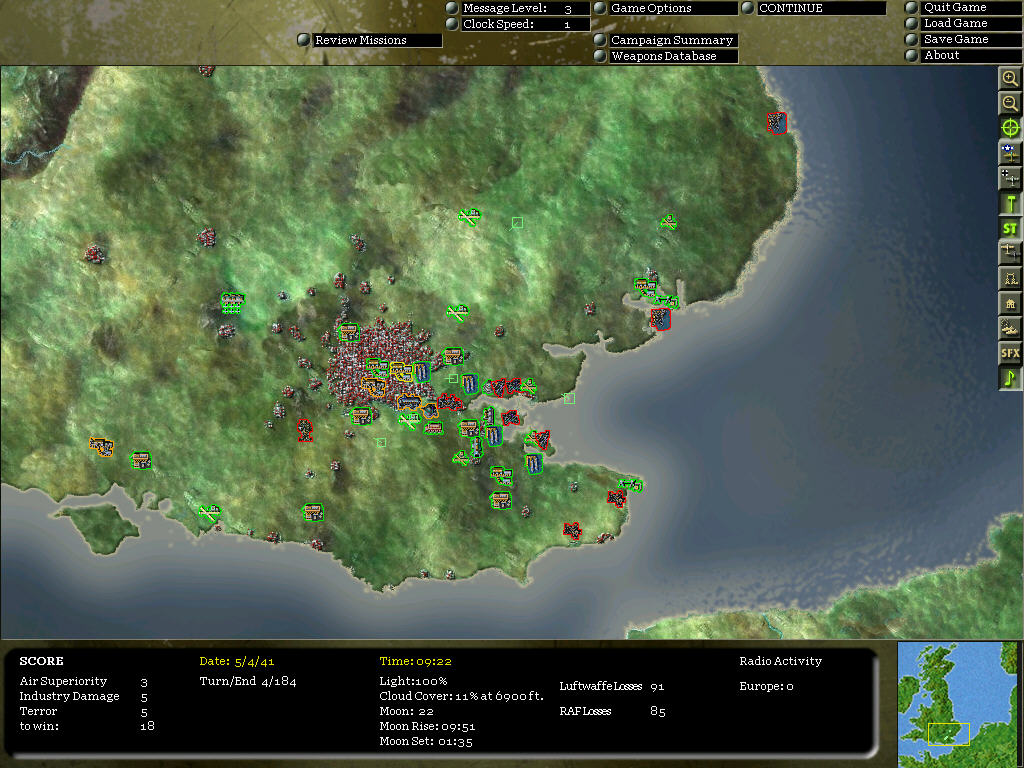Click the Time 09:22 readout
Image resolution: width=1024 pixels, height=768 pixels.
[x=415, y=662]
